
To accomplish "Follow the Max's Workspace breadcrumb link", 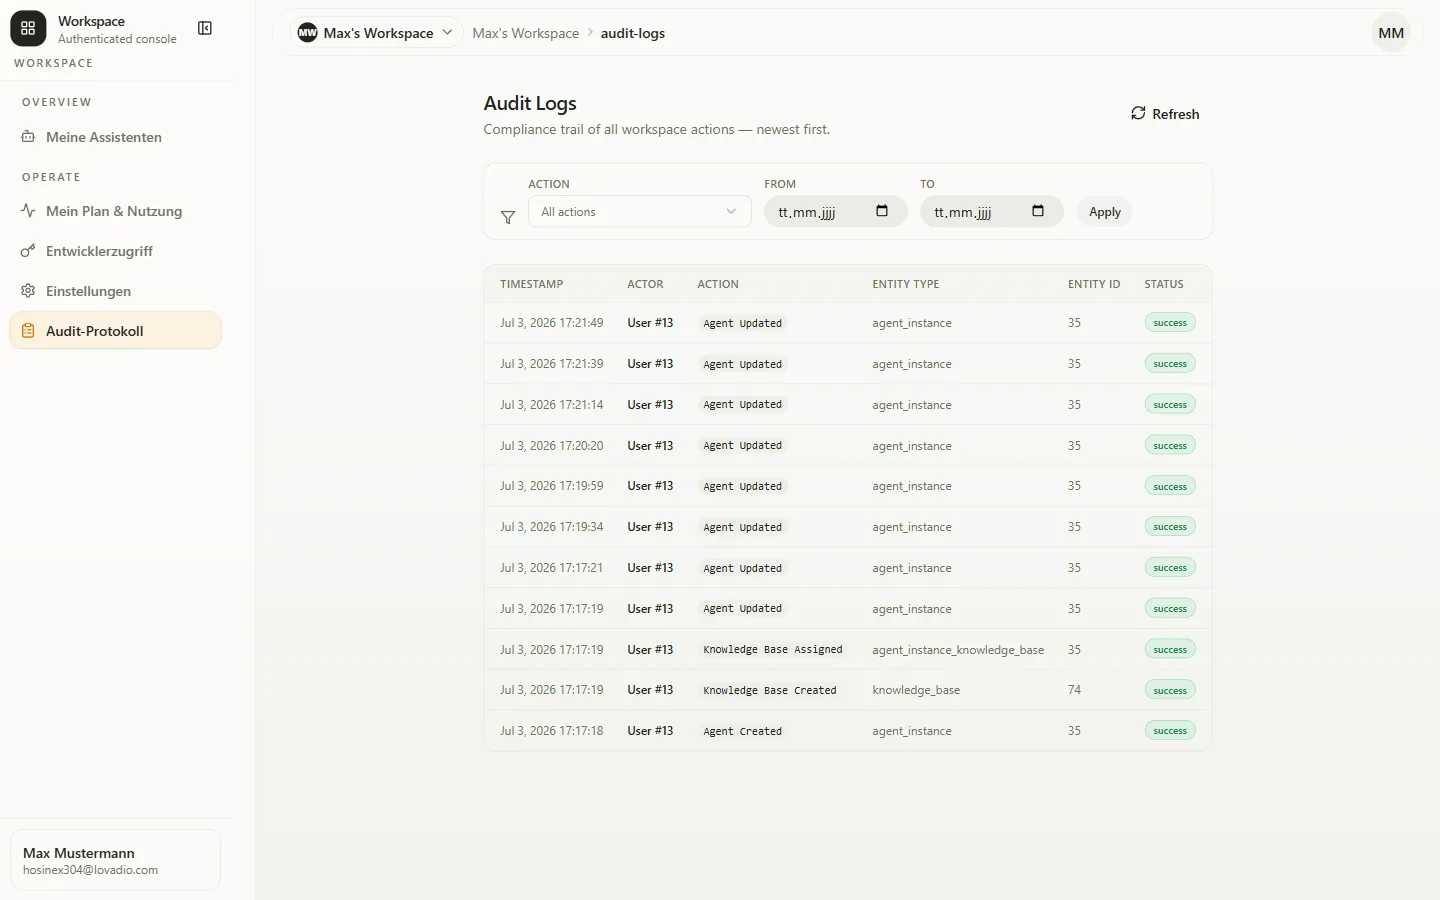I will [525, 33].
